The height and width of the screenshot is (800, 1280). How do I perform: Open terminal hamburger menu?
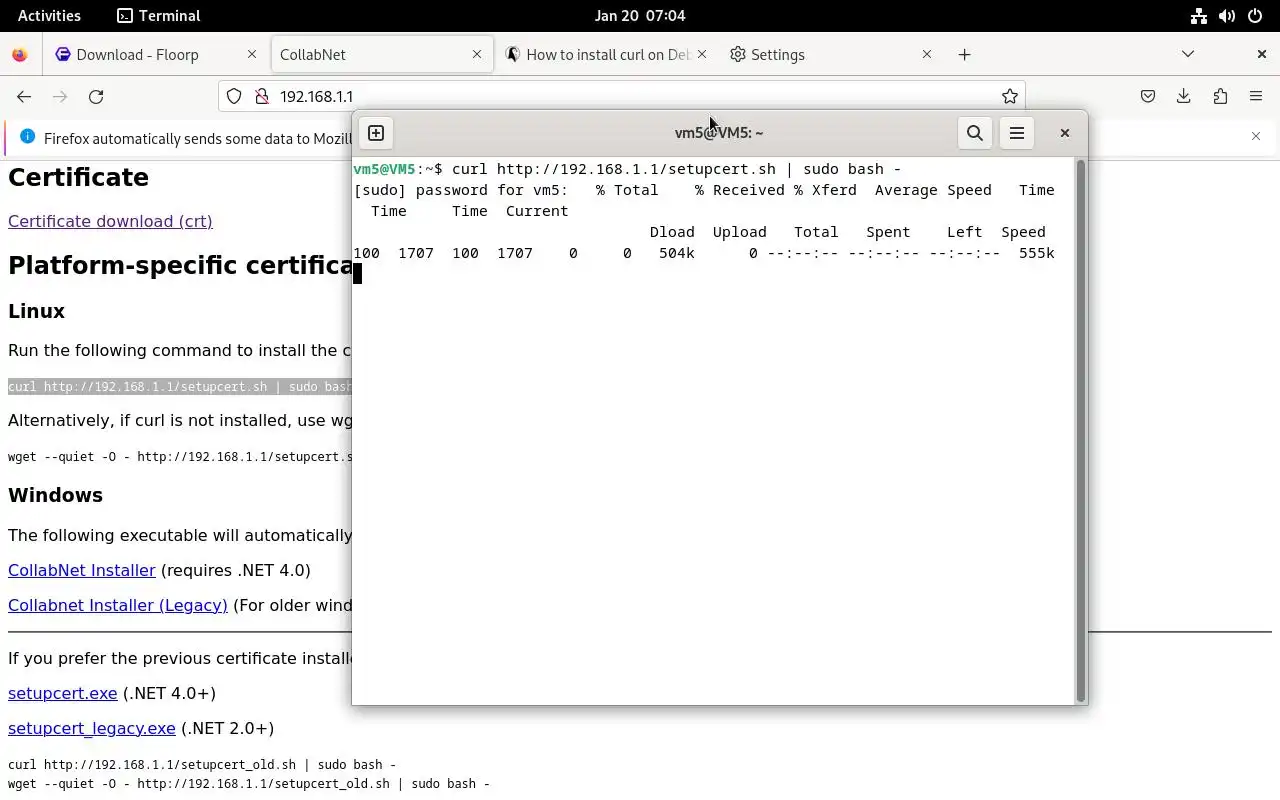tap(1017, 133)
